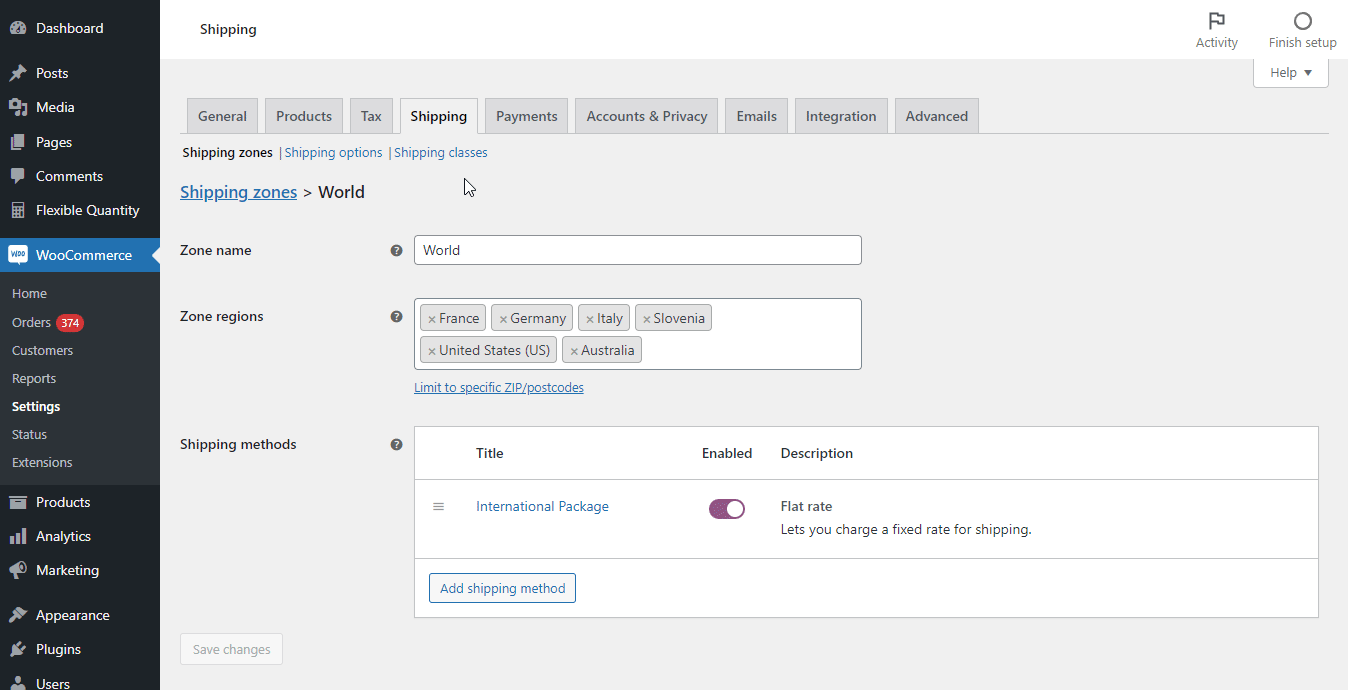Click the Marketing megaphone icon

[x=18, y=570]
